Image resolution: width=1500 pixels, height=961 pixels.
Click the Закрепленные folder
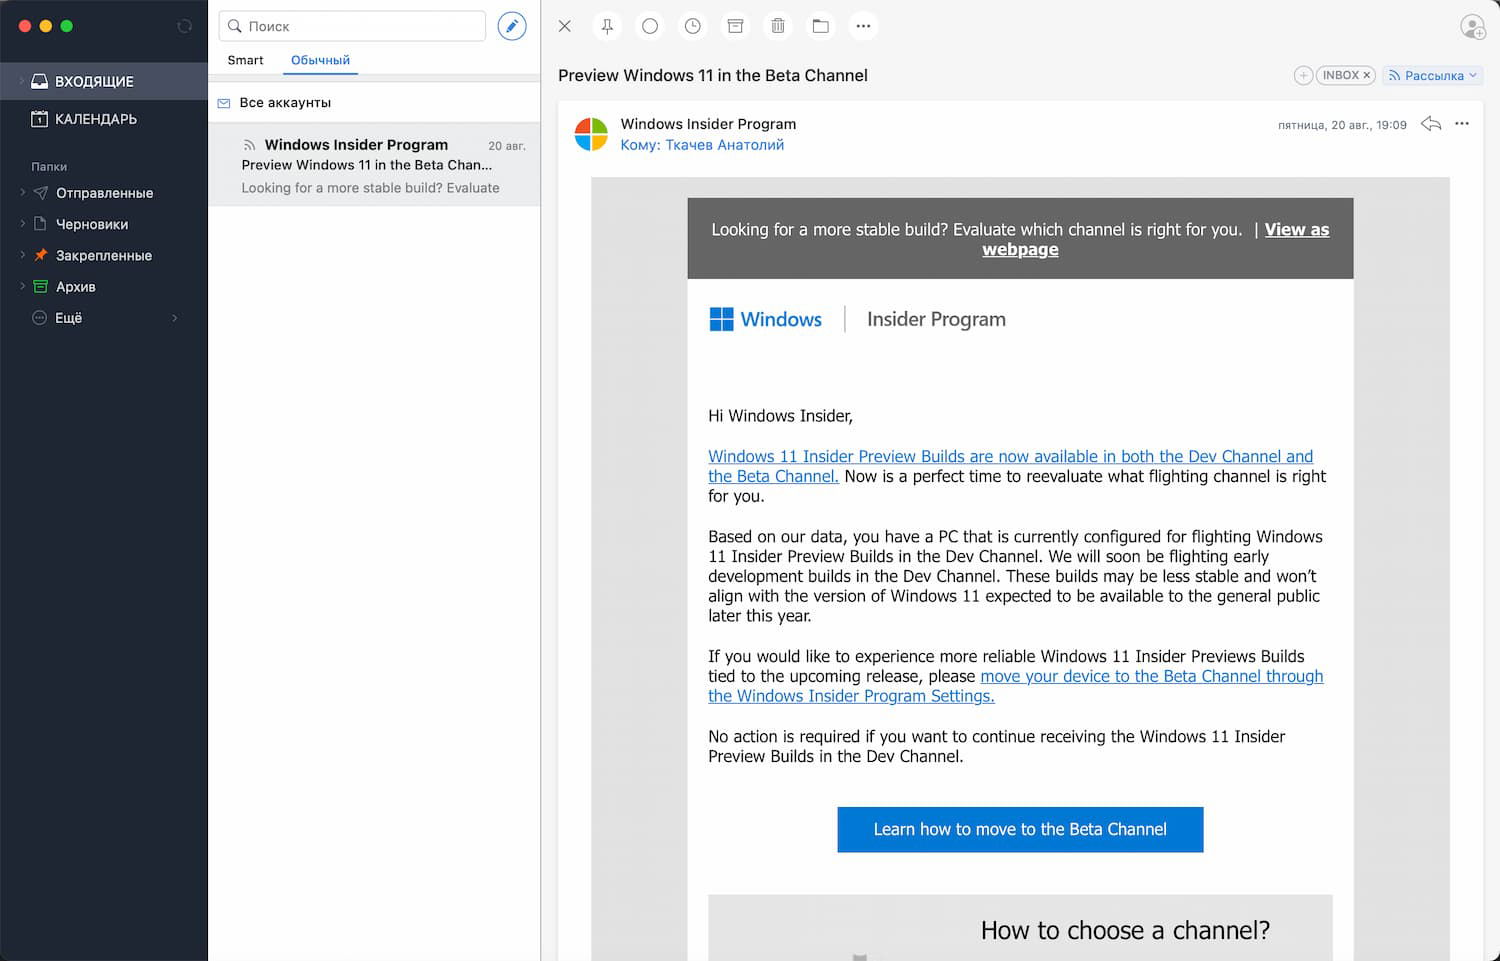103,255
